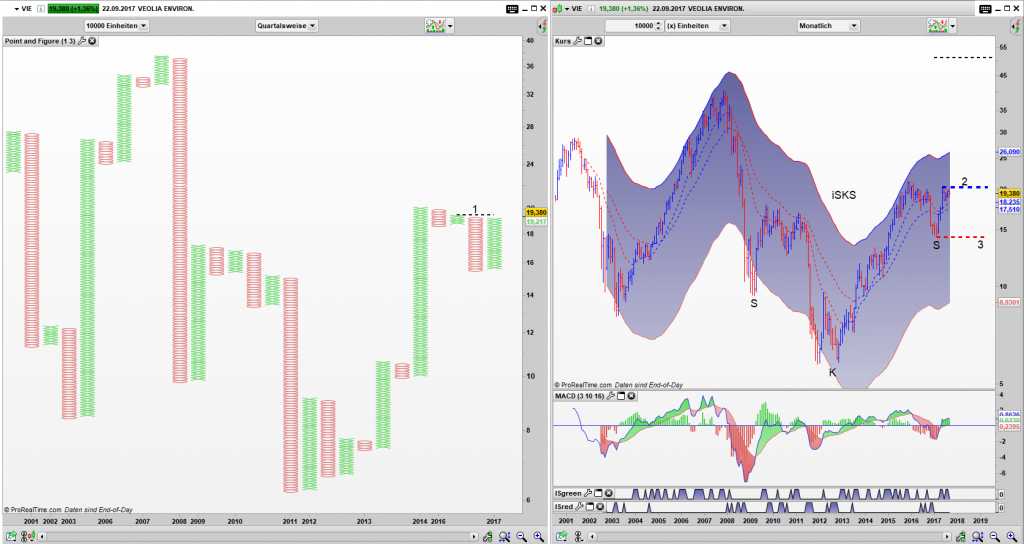Open the 10000 Einheiten dropdown

117,25
